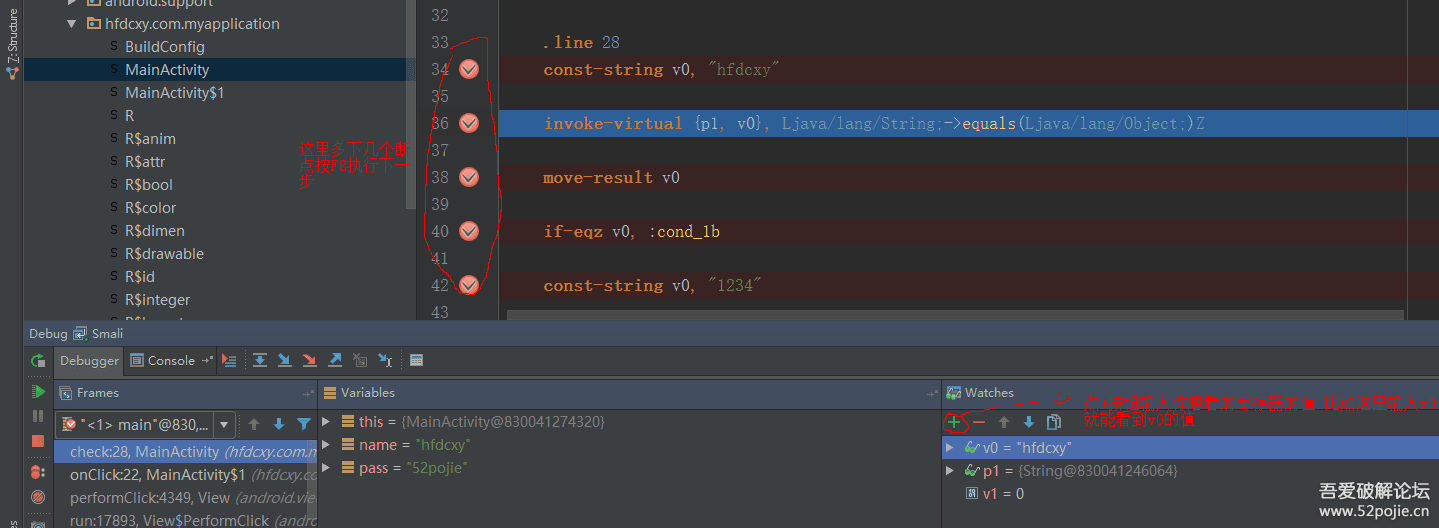Move watch up in Watches panel
Image resolution: width=1439 pixels, height=528 pixels.
(1005, 422)
